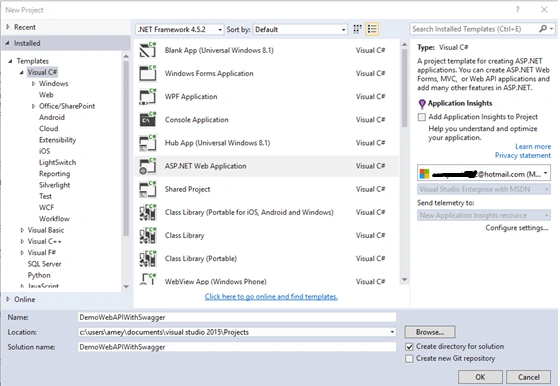The image size is (560, 386).
Task: Select the Shared Project template icon
Action: click(148, 189)
